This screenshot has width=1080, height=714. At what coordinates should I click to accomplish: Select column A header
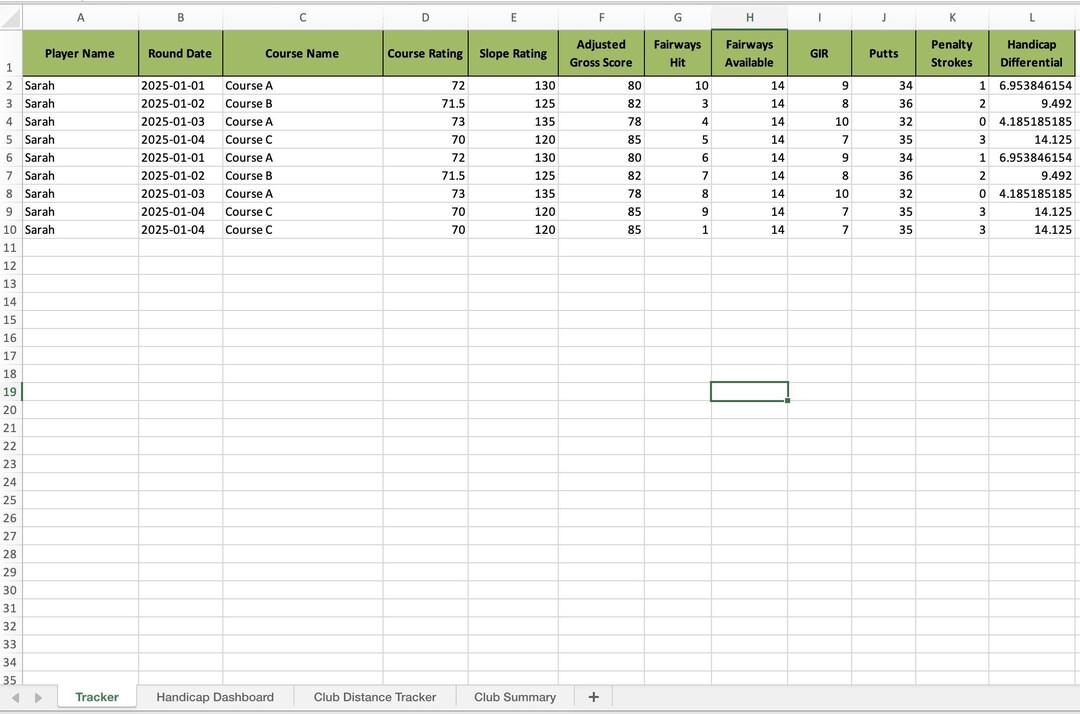pyautogui.click(x=80, y=17)
